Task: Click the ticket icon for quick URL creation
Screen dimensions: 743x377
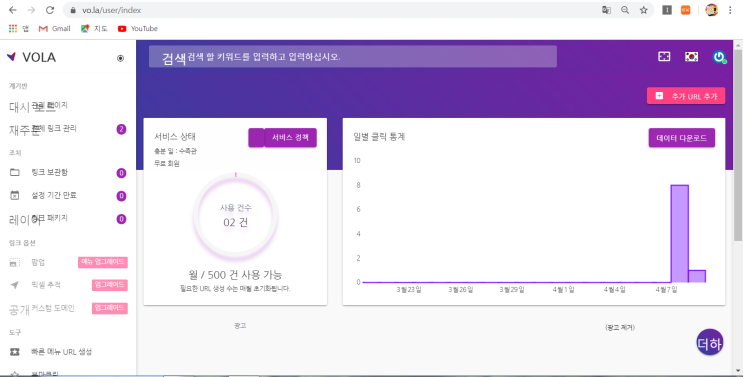Action: click(x=15, y=352)
